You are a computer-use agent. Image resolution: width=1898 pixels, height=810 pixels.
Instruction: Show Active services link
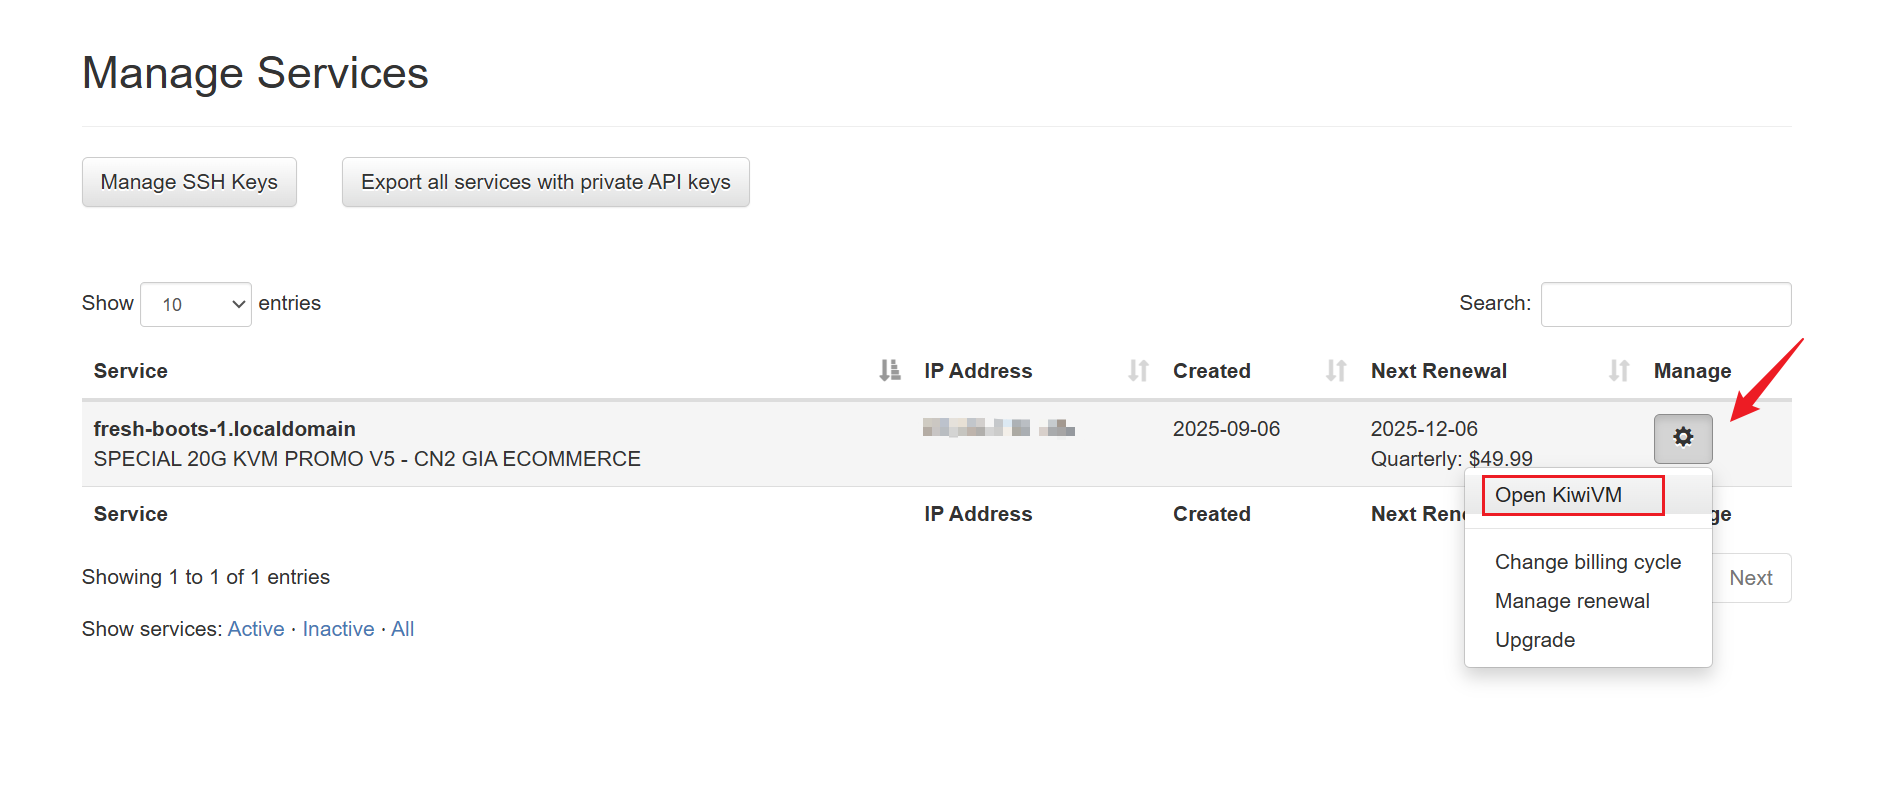[256, 629]
